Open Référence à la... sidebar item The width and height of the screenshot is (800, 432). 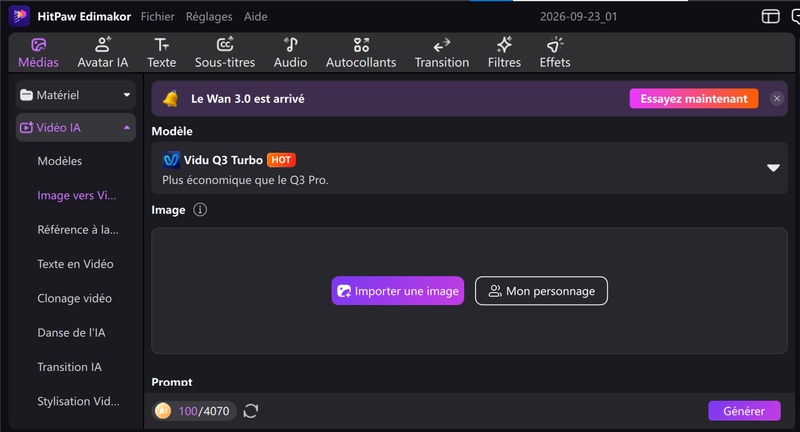pyautogui.click(x=78, y=230)
